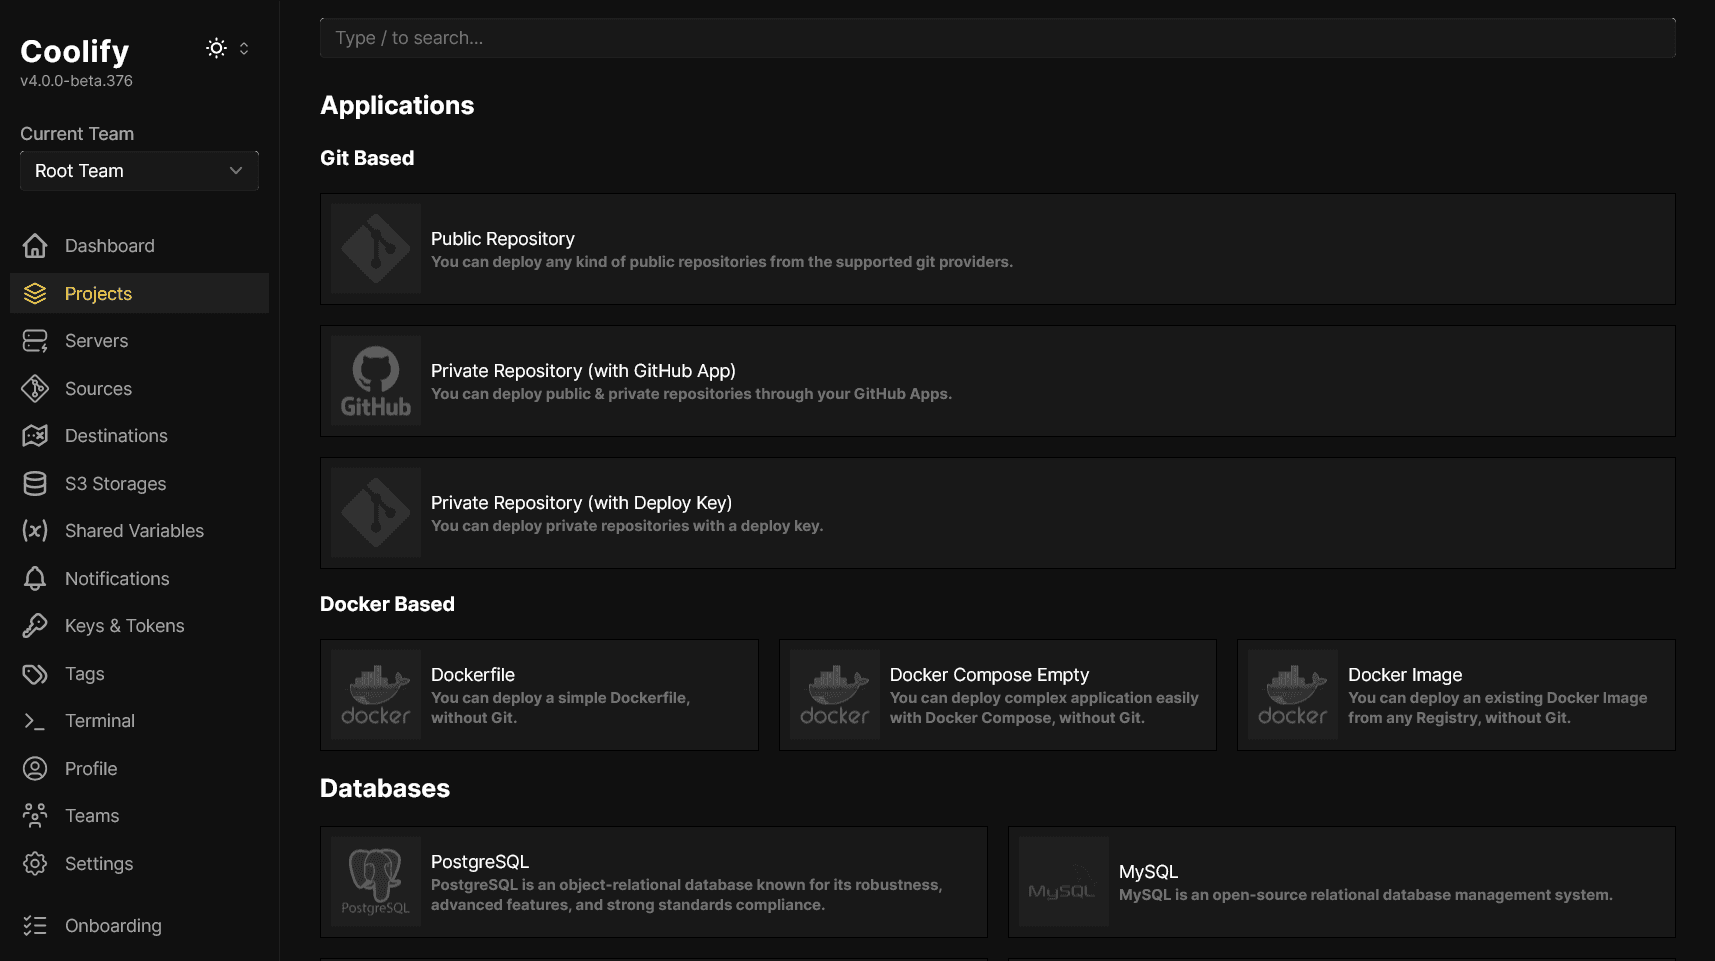Open Sources from the sidebar
The image size is (1715, 961).
coord(98,388)
